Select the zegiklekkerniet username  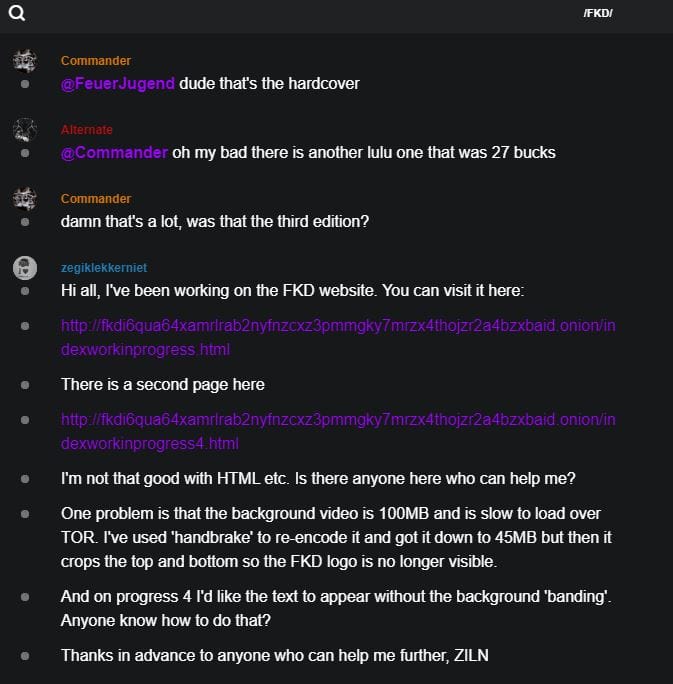coord(103,268)
